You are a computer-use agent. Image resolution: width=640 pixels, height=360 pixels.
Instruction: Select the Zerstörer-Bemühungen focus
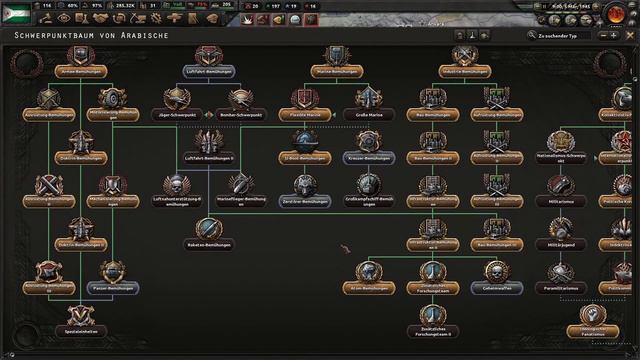click(305, 201)
